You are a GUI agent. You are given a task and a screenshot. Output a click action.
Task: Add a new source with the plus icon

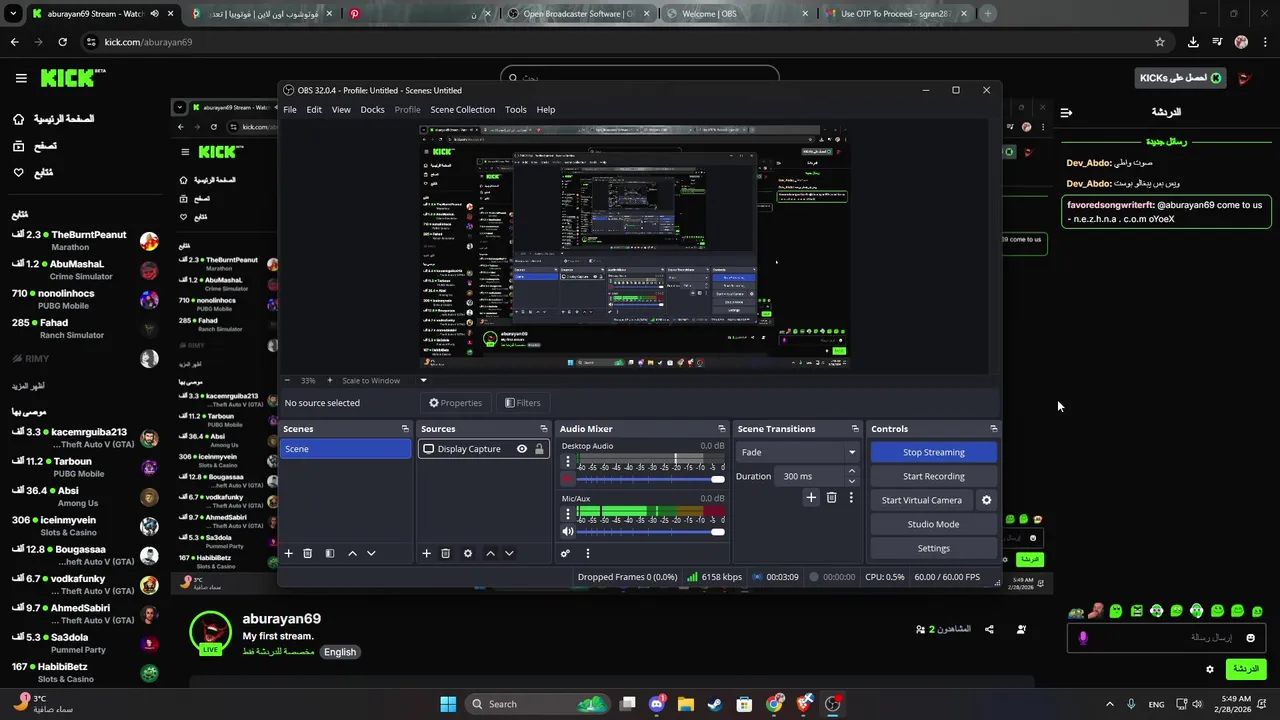[x=426, y=553]
